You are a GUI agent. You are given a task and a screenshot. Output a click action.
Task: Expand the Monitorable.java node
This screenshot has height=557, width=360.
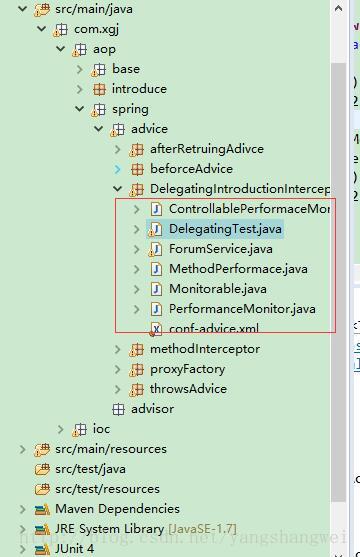pos(137,289)
